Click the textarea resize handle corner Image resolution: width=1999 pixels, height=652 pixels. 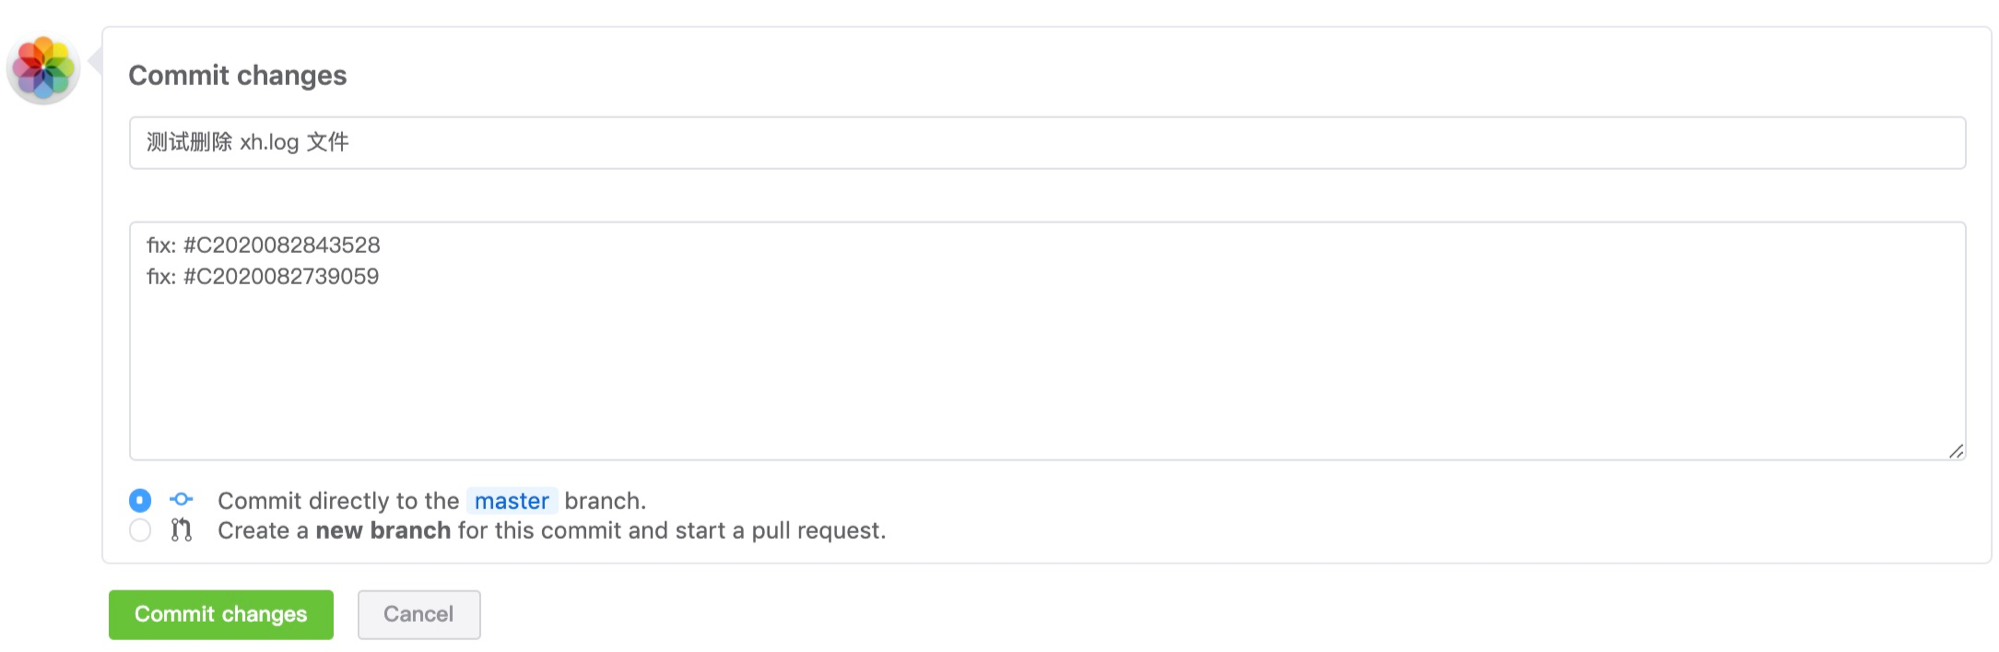coord(1956,451)
